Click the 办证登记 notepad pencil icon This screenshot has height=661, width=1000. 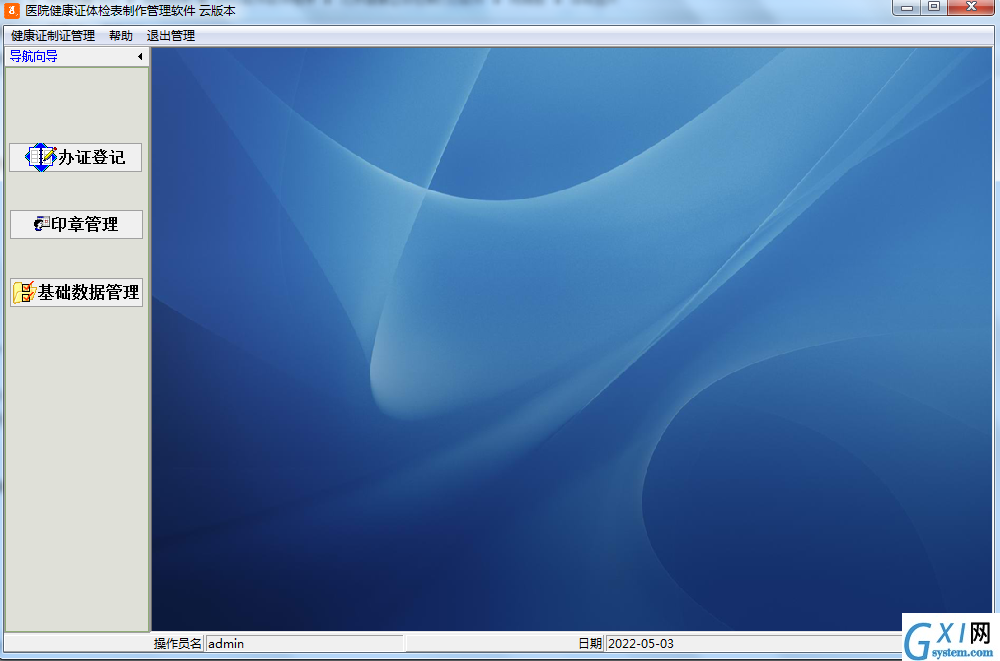[x=41, y=157]
